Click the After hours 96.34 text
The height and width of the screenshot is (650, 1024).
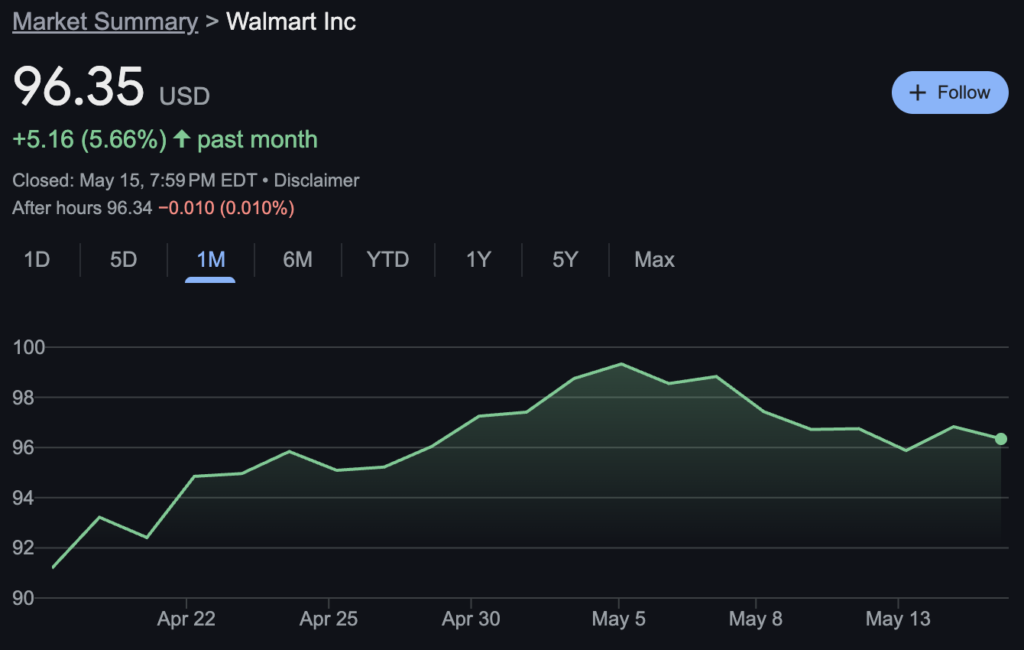82,208
